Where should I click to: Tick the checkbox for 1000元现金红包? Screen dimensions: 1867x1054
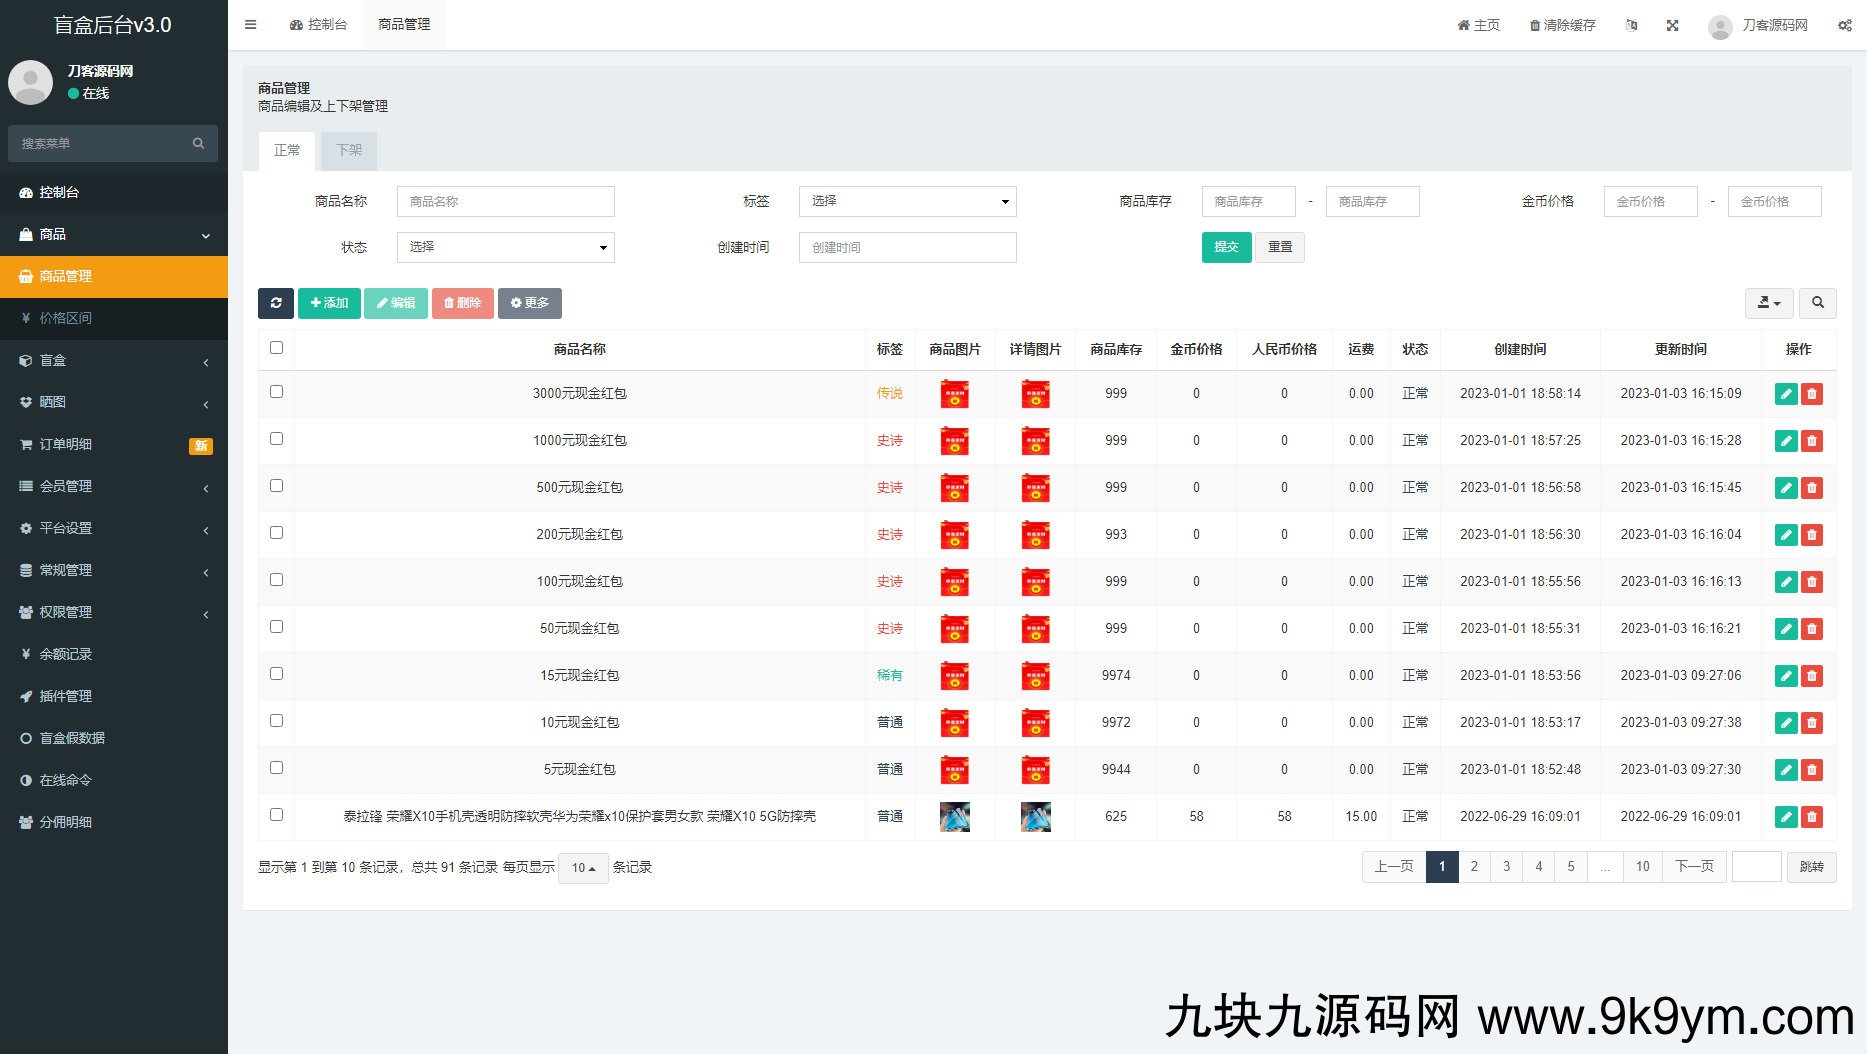(x=277, y=439)
